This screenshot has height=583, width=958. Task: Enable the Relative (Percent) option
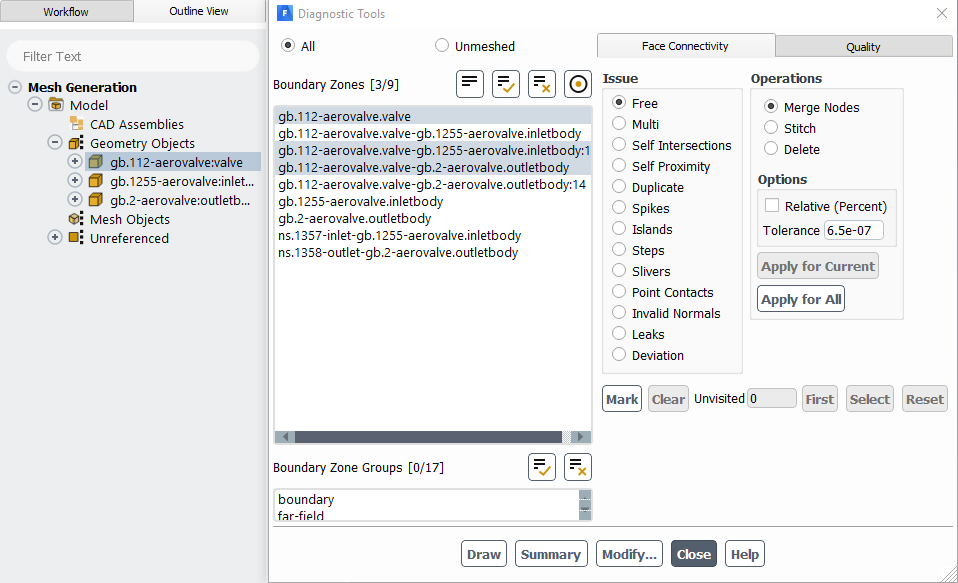tap(771, 205)
